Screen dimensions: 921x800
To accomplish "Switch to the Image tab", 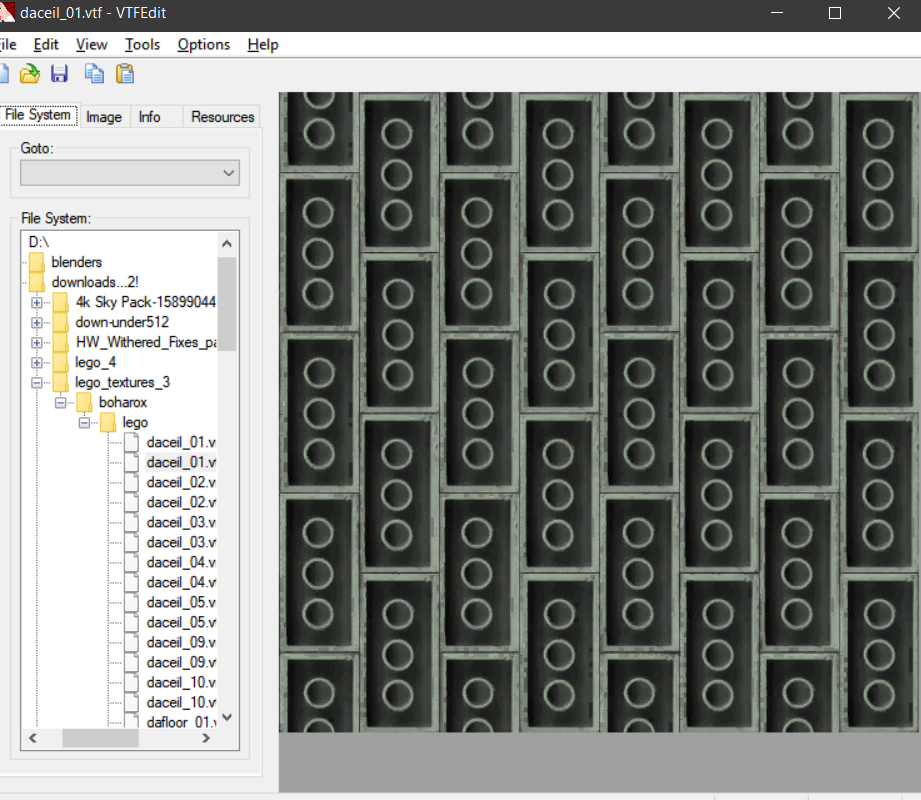I will tap(104, 117).
